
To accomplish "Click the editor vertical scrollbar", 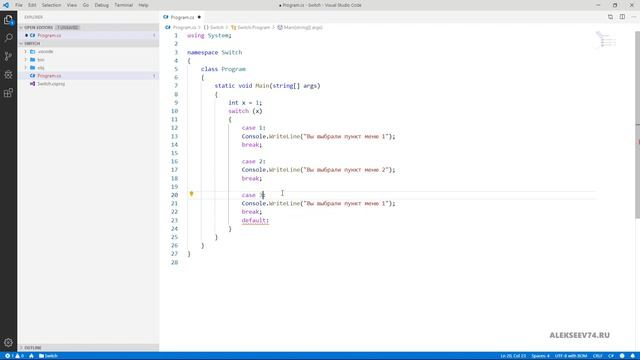I will pos(638,124).
